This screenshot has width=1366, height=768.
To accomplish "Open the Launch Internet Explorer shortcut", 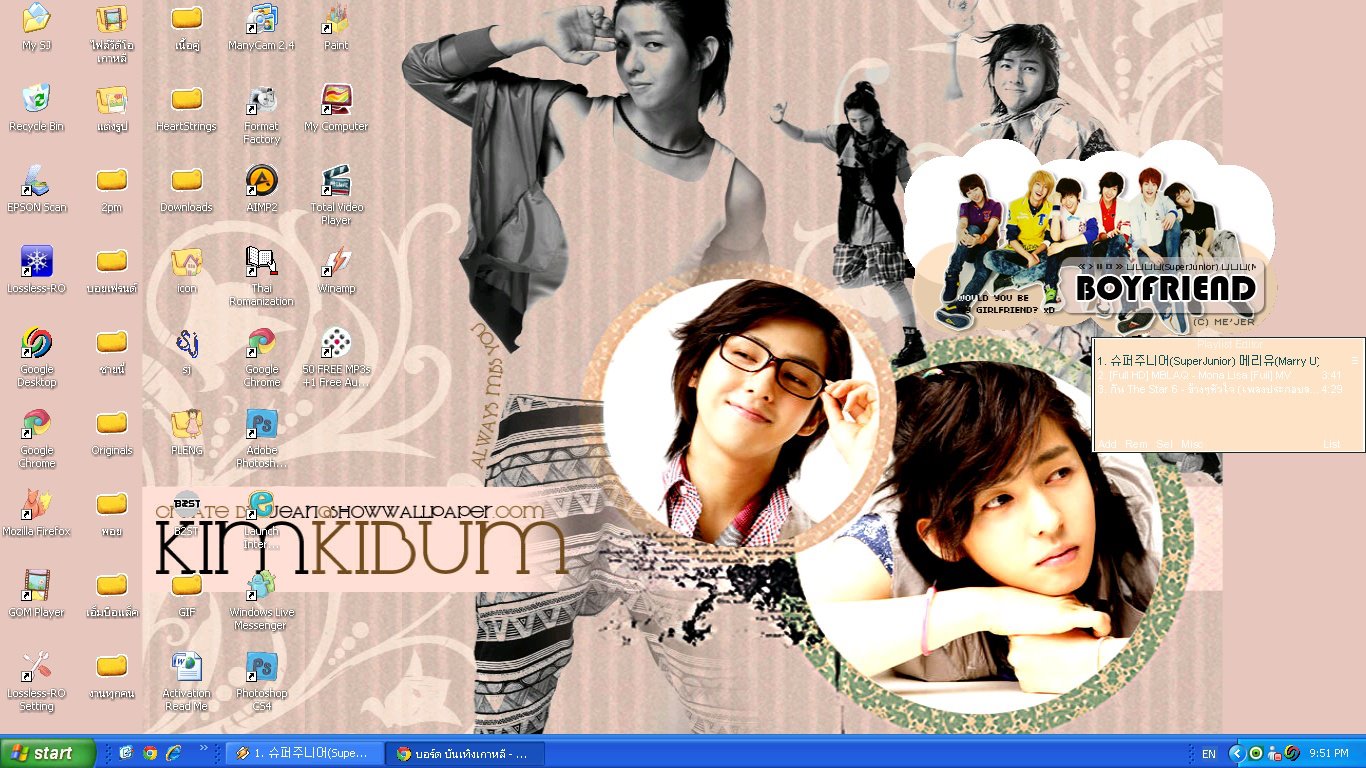I will [262, 519].
